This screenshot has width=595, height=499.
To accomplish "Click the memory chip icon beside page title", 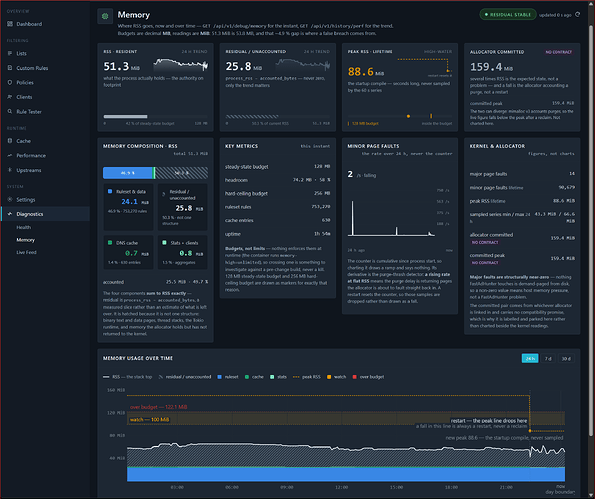I will (x=105, y=16).
